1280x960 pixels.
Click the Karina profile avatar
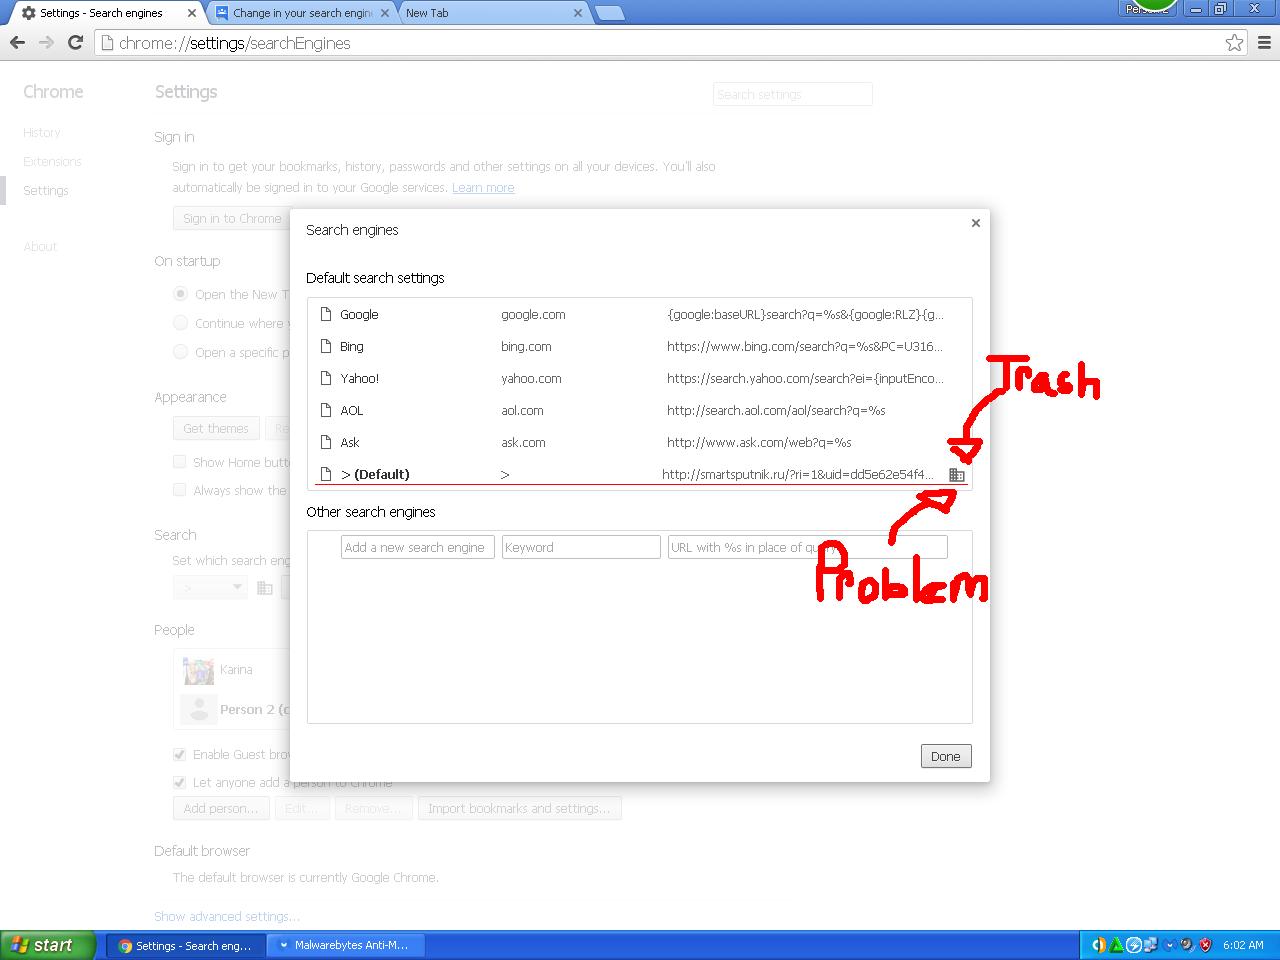pyautogui.click(x=198, y=670)
